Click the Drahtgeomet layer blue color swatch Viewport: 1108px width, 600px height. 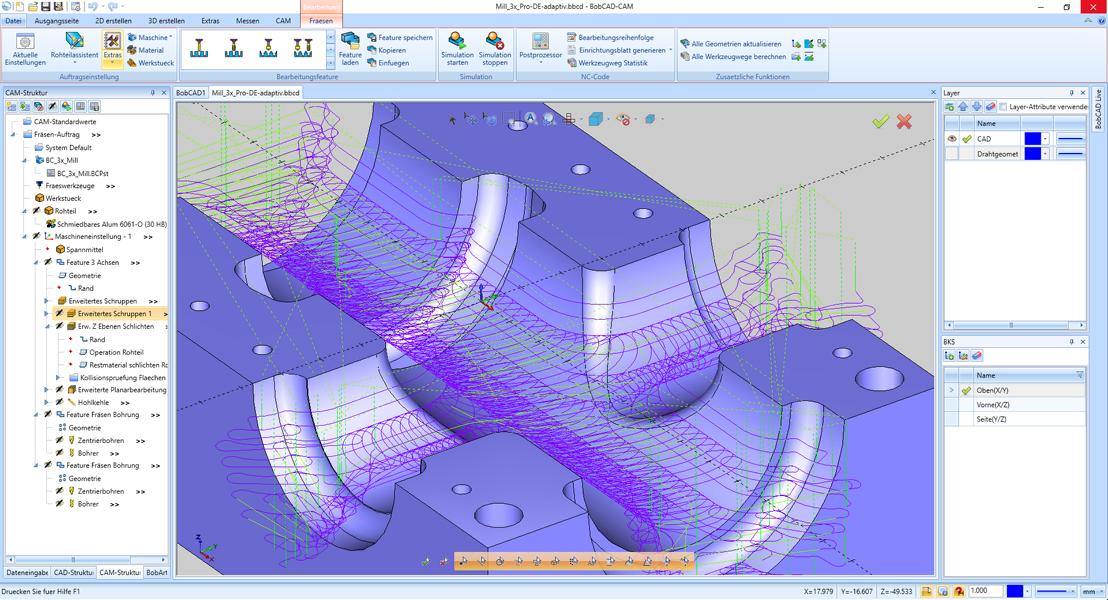1032,153
